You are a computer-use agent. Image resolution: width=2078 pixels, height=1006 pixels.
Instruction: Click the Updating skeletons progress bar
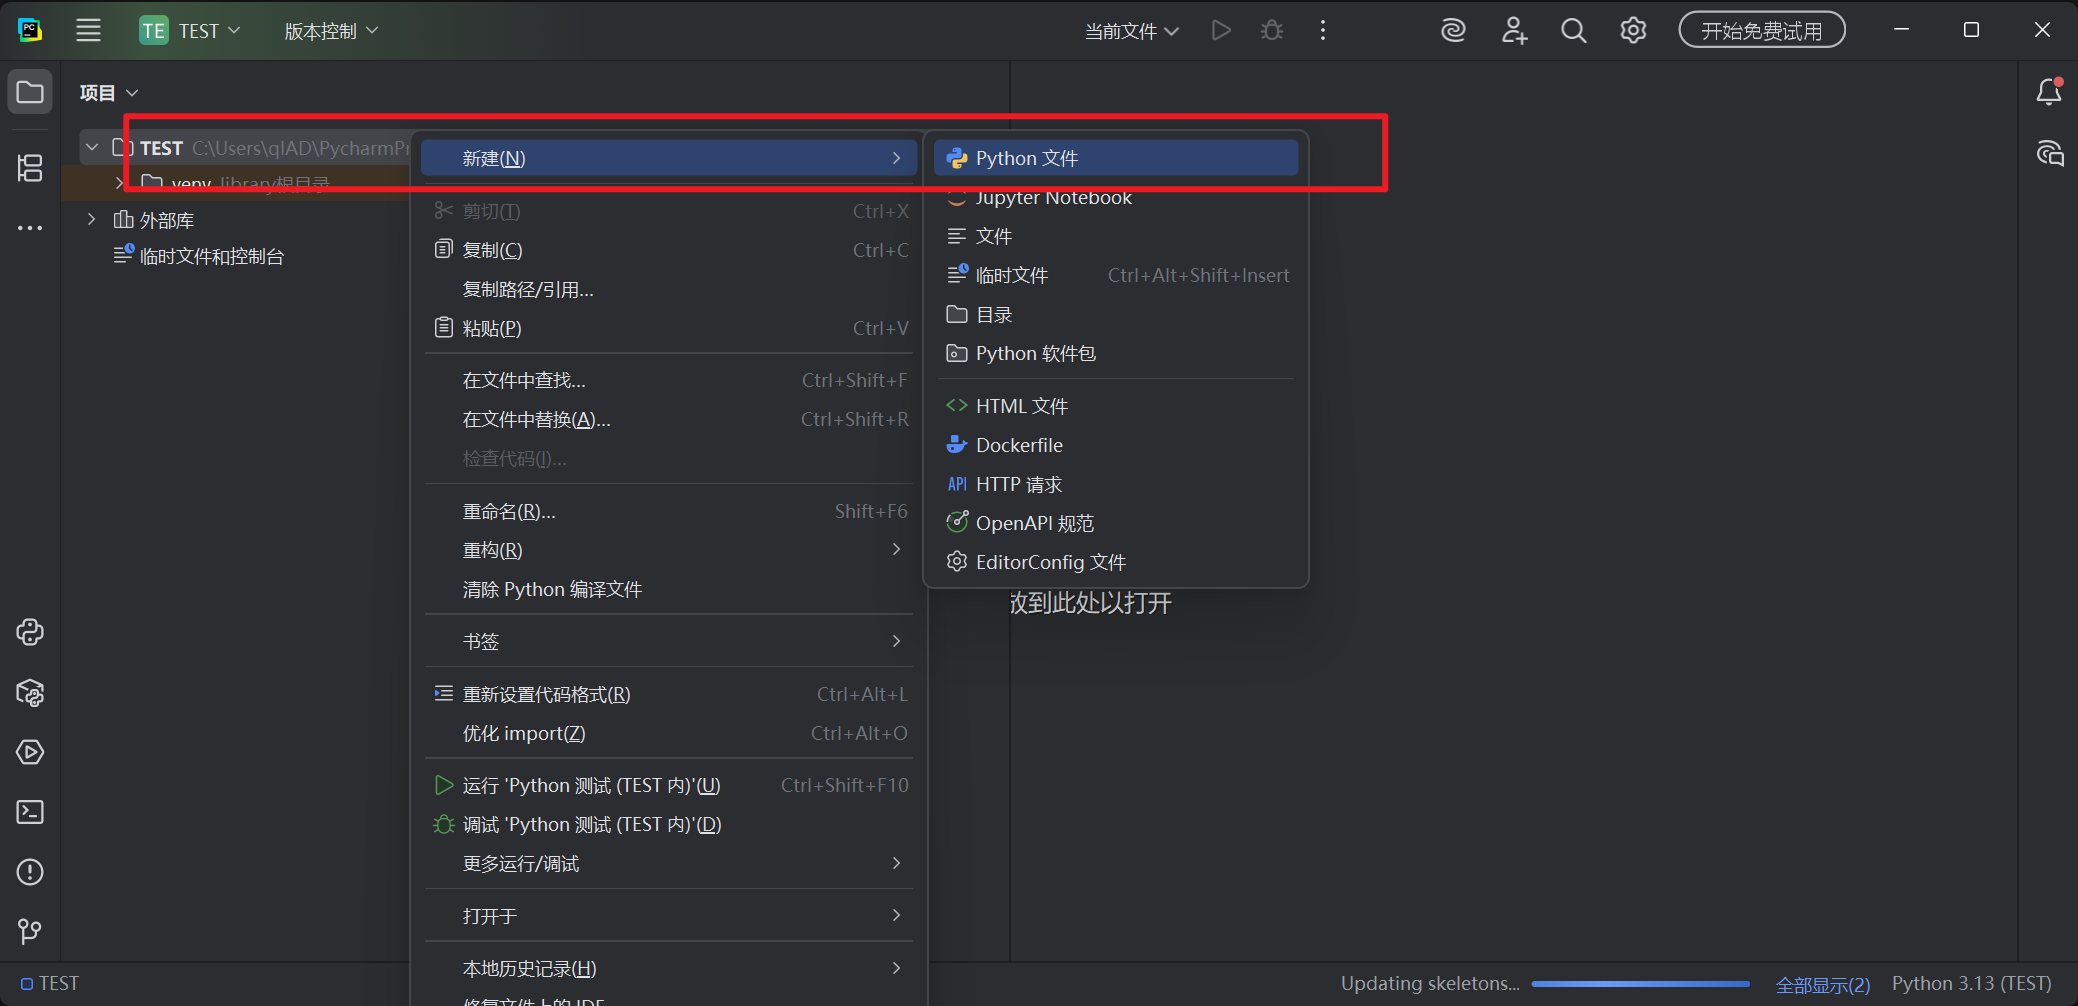(1640, 984)
